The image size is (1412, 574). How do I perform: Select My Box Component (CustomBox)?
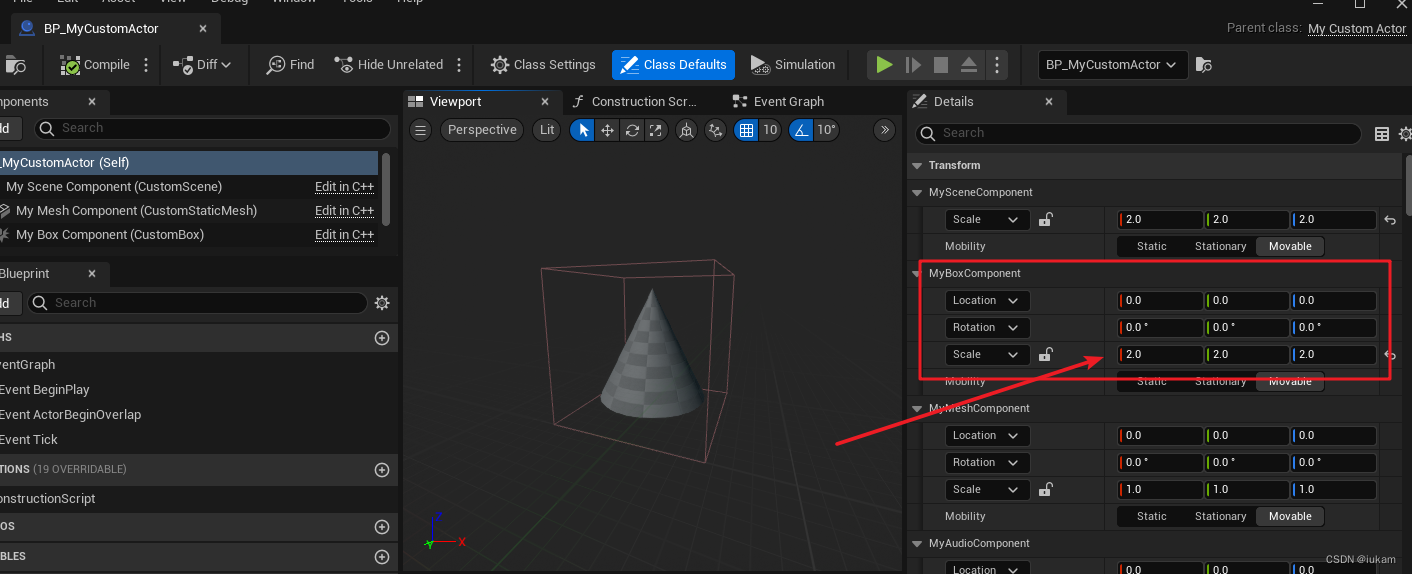tap(110, 235)
